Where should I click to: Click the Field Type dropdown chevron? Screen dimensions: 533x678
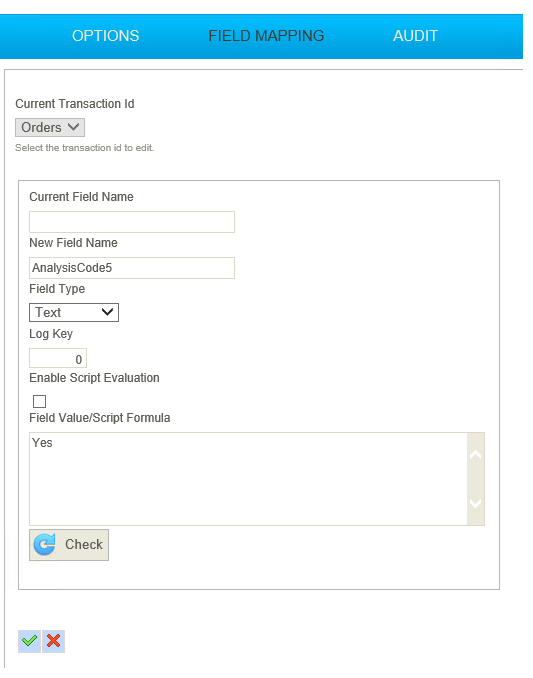click(x=107, y=312)
